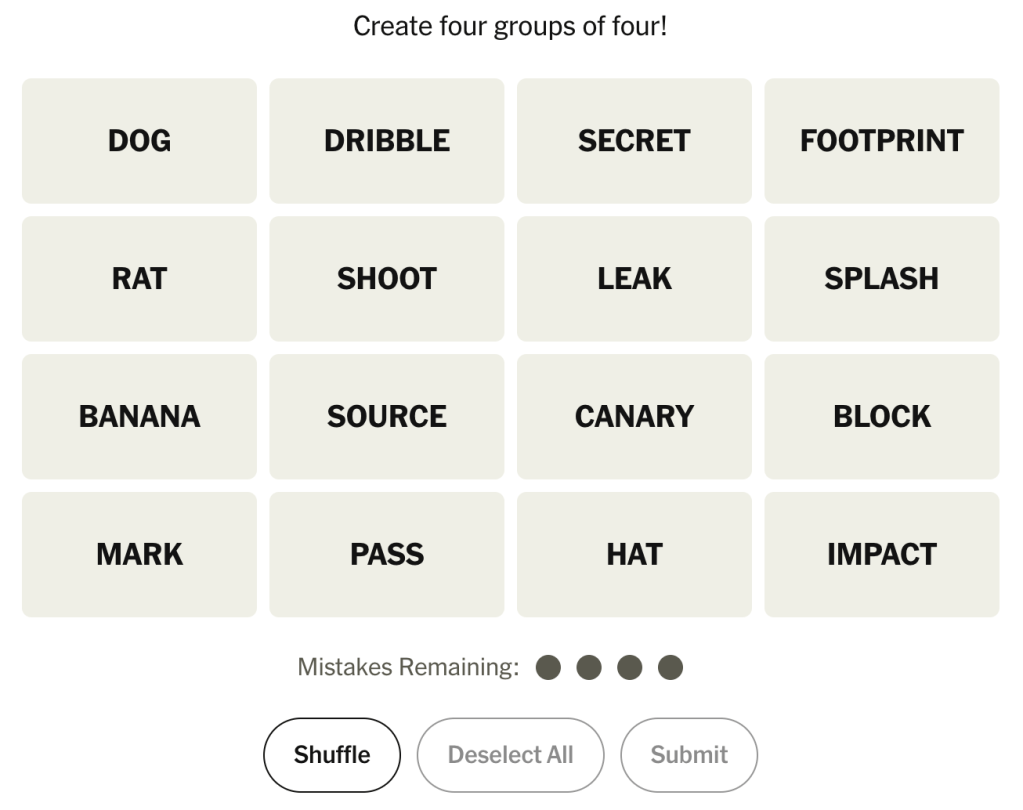Toggle the SECRET word card
The image size is (1023, 810).
(634, 141)
